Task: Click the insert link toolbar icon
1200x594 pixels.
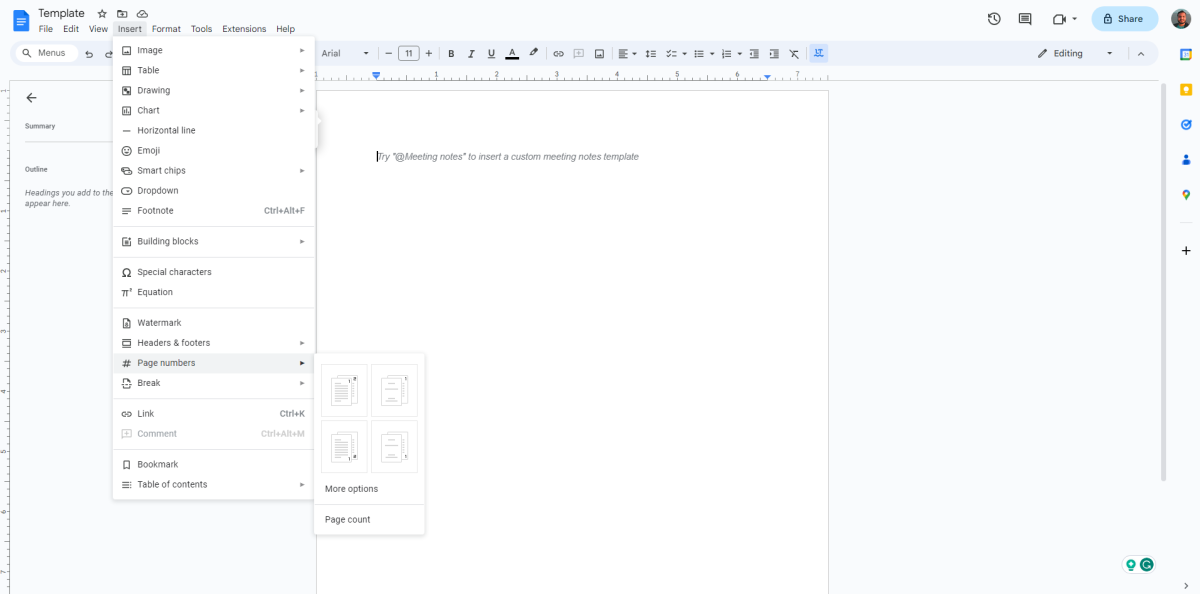Action: 559,53
